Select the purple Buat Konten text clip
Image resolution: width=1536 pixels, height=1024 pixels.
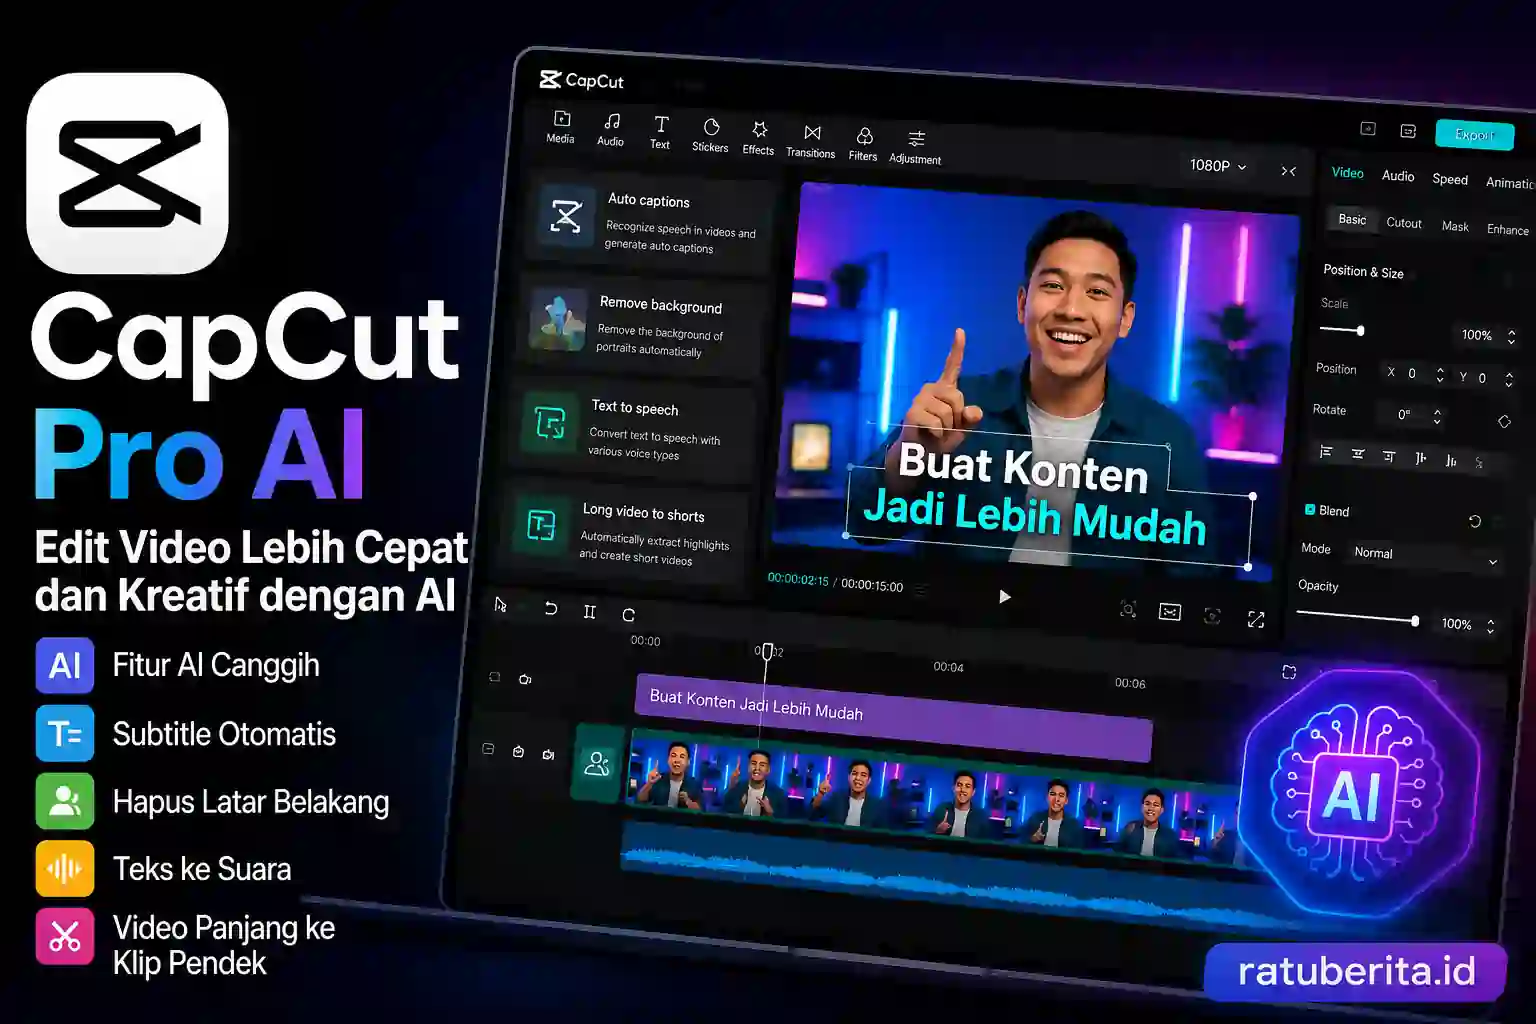tap(894, 716)
